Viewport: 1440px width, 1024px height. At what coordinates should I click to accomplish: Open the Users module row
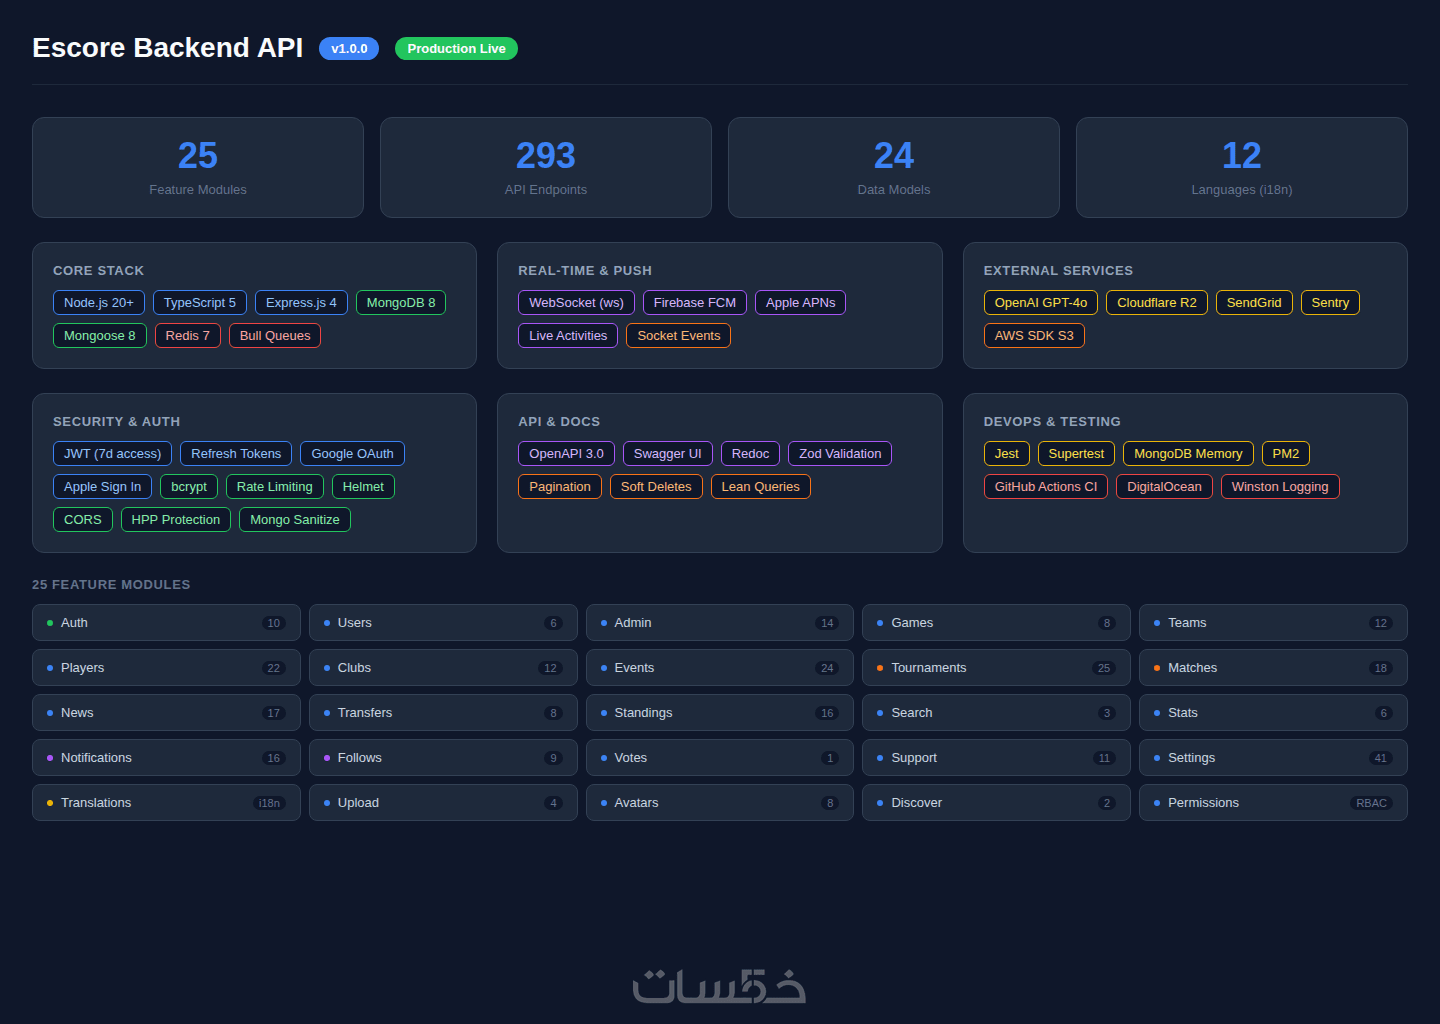443,622
